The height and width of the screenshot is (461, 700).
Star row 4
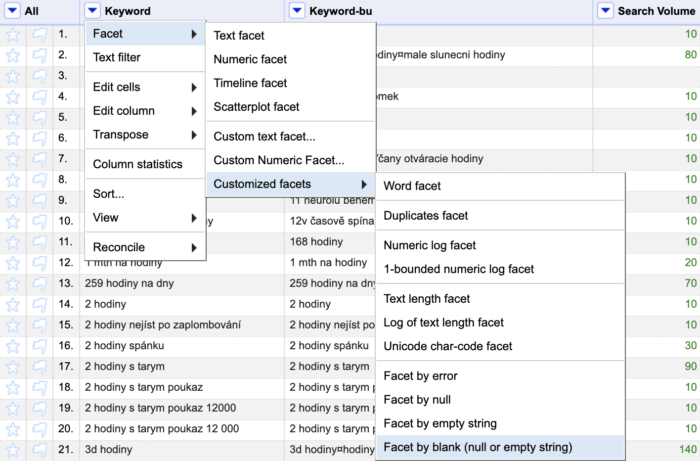click(x=13, y=97)
